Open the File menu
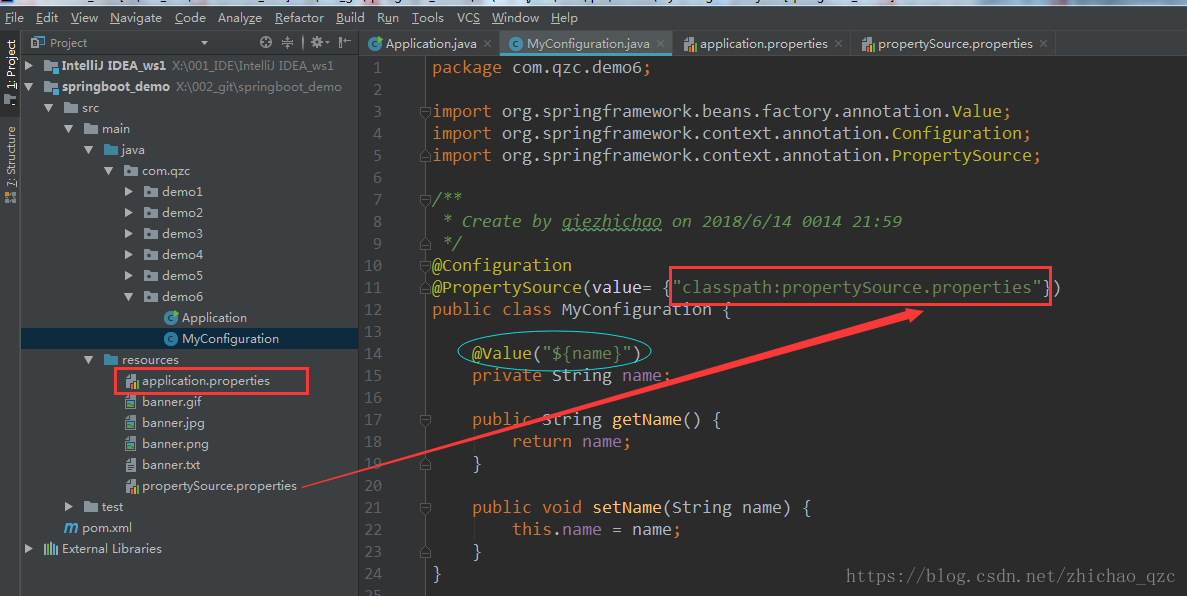The height and width of the screenshot is (596, 1187). coord(14,17)
